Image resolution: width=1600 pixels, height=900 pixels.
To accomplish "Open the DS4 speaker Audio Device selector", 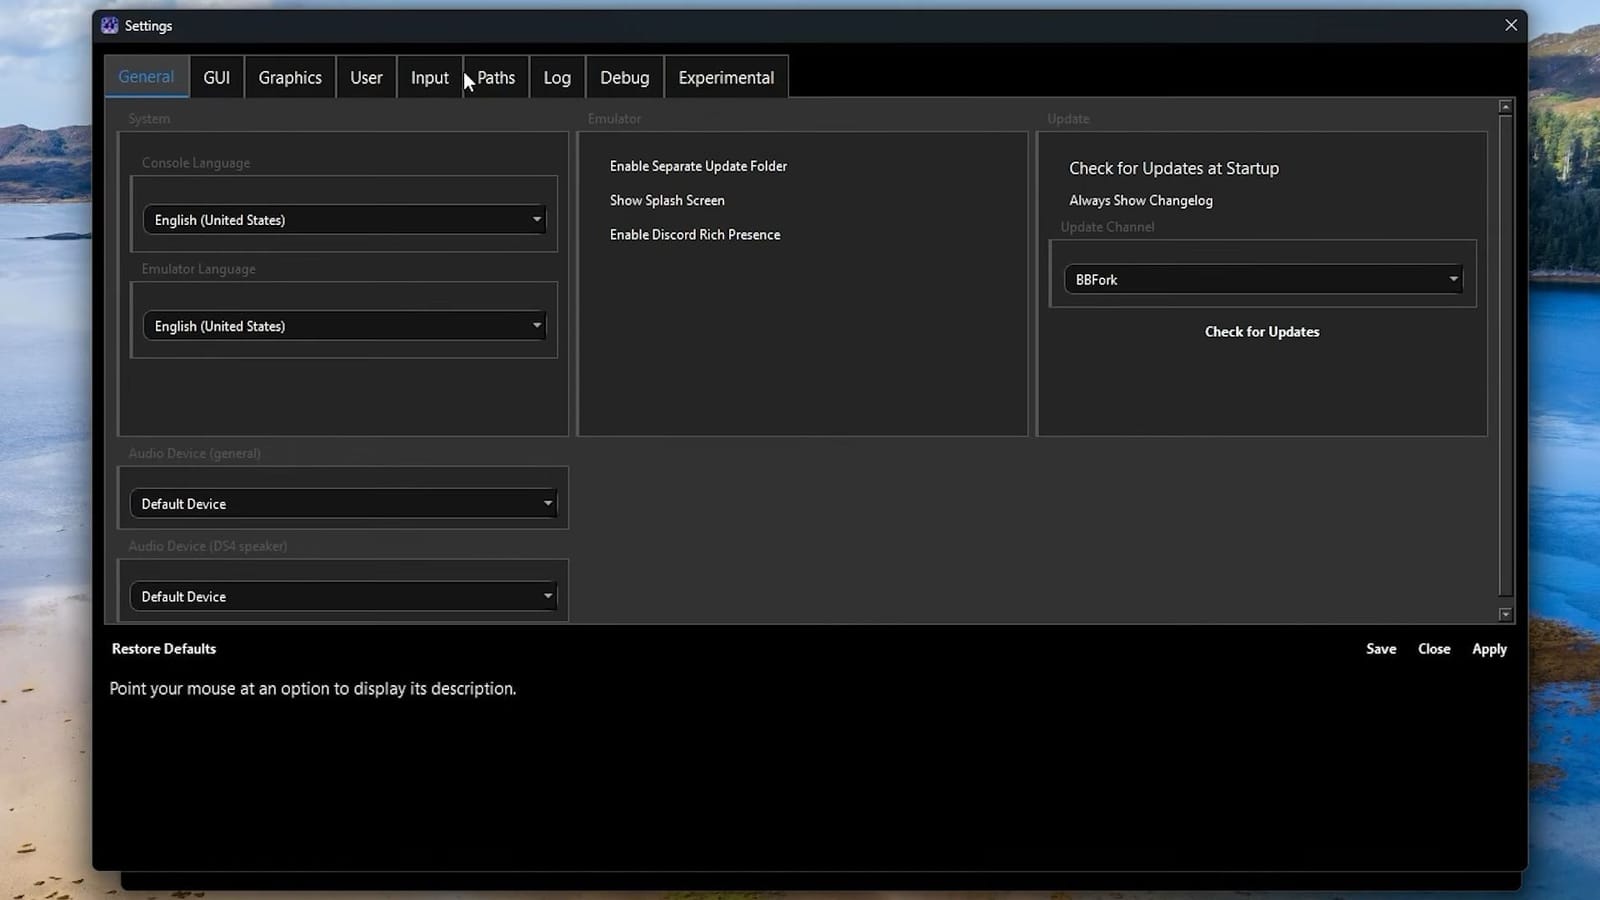I will pyautogui.click(x=343, y=595).
